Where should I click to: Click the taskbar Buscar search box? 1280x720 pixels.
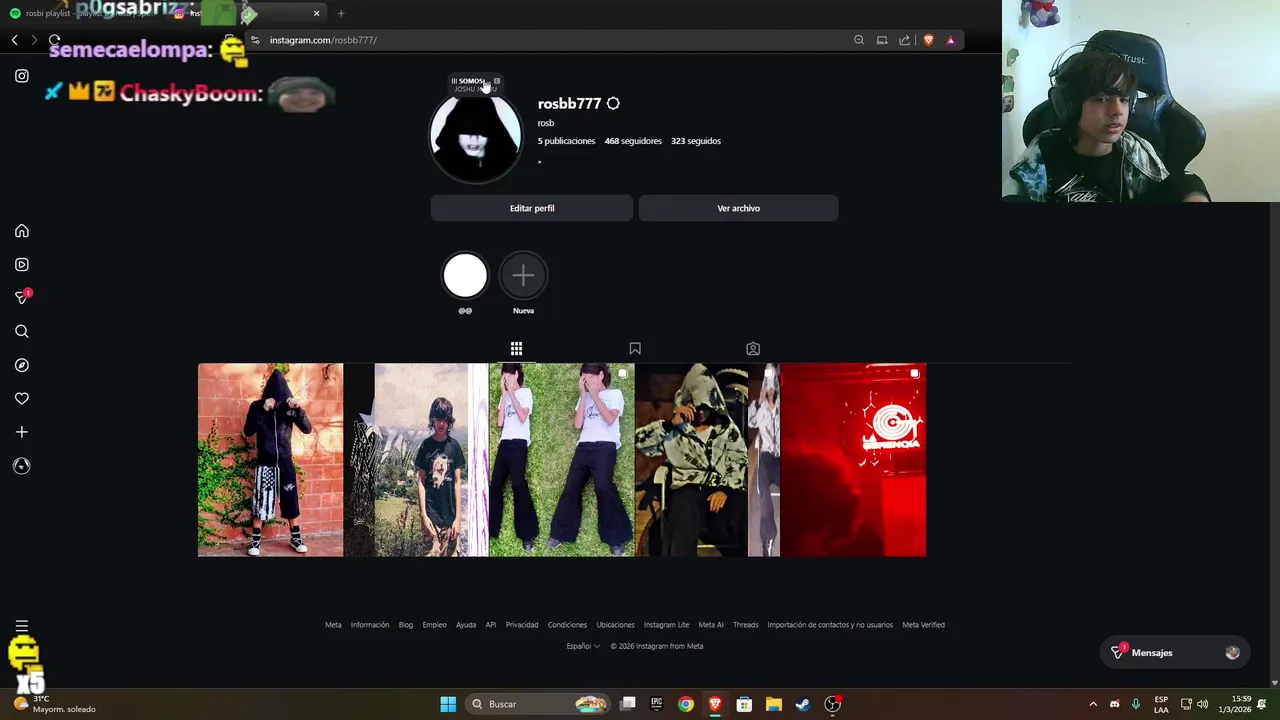point(538,704)
